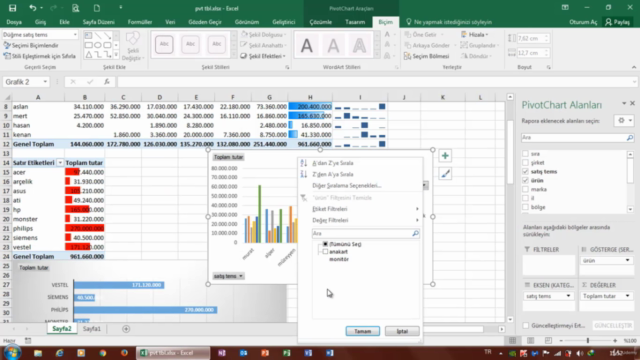640x360 pixels.
Task: Open PowerPoint from the taskbar
Action: click(265, 353)
